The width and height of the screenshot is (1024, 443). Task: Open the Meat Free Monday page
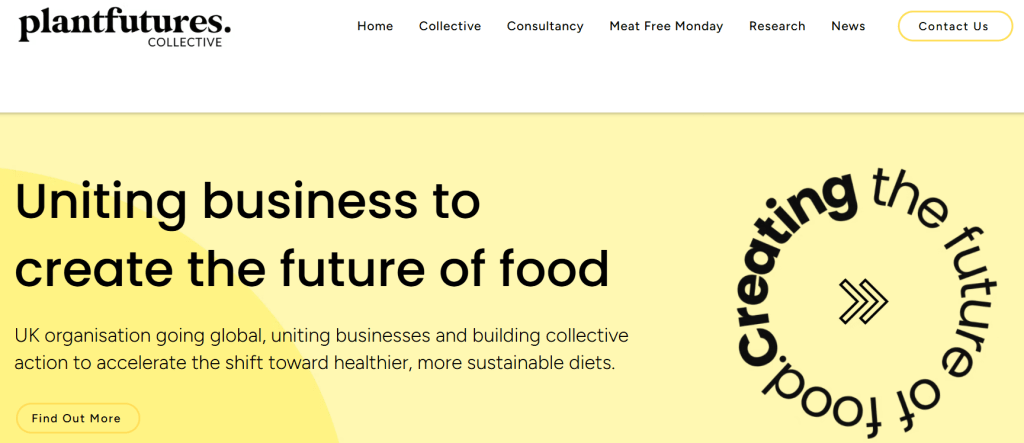666,26
